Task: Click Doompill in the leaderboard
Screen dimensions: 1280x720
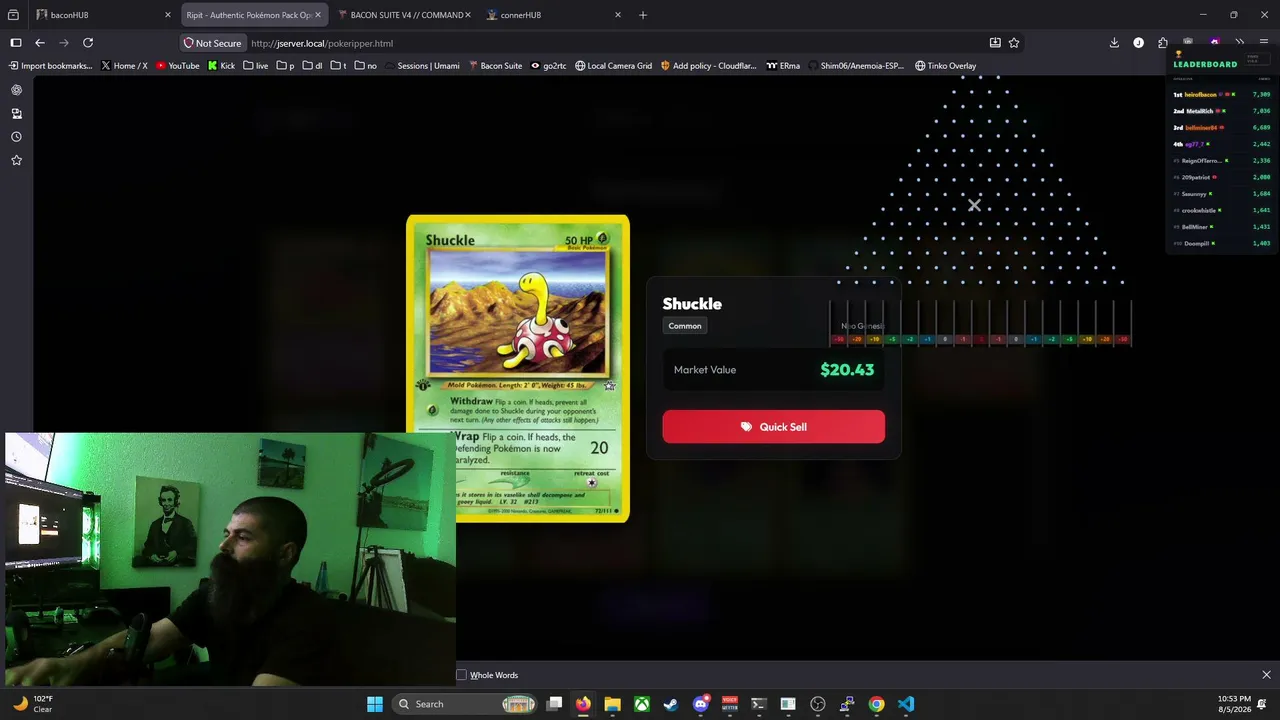Action: click(x=1197, y=243)
